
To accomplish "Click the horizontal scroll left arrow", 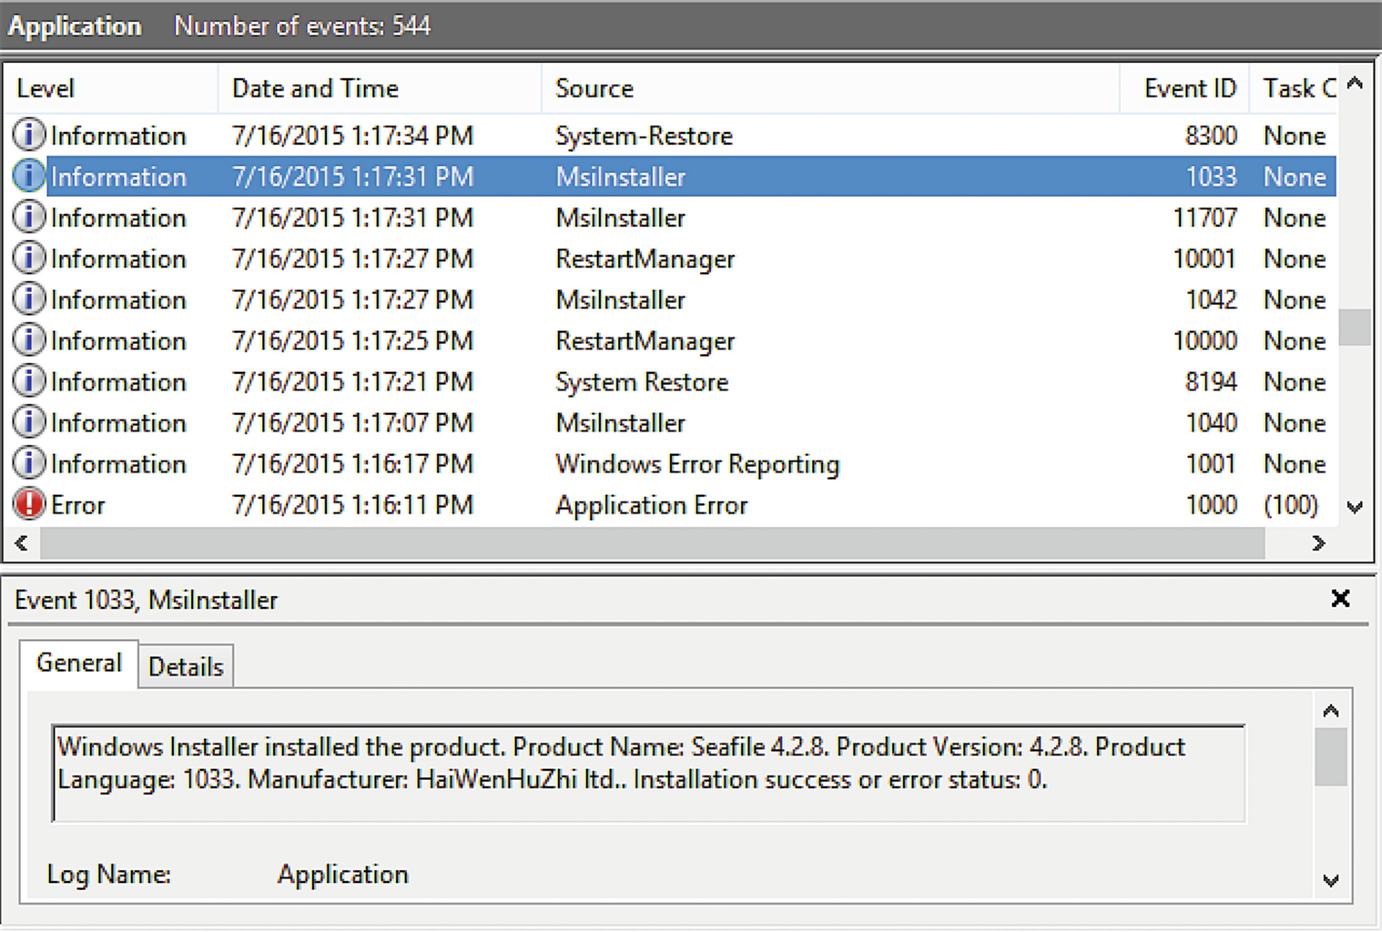I will click(21, 543).
